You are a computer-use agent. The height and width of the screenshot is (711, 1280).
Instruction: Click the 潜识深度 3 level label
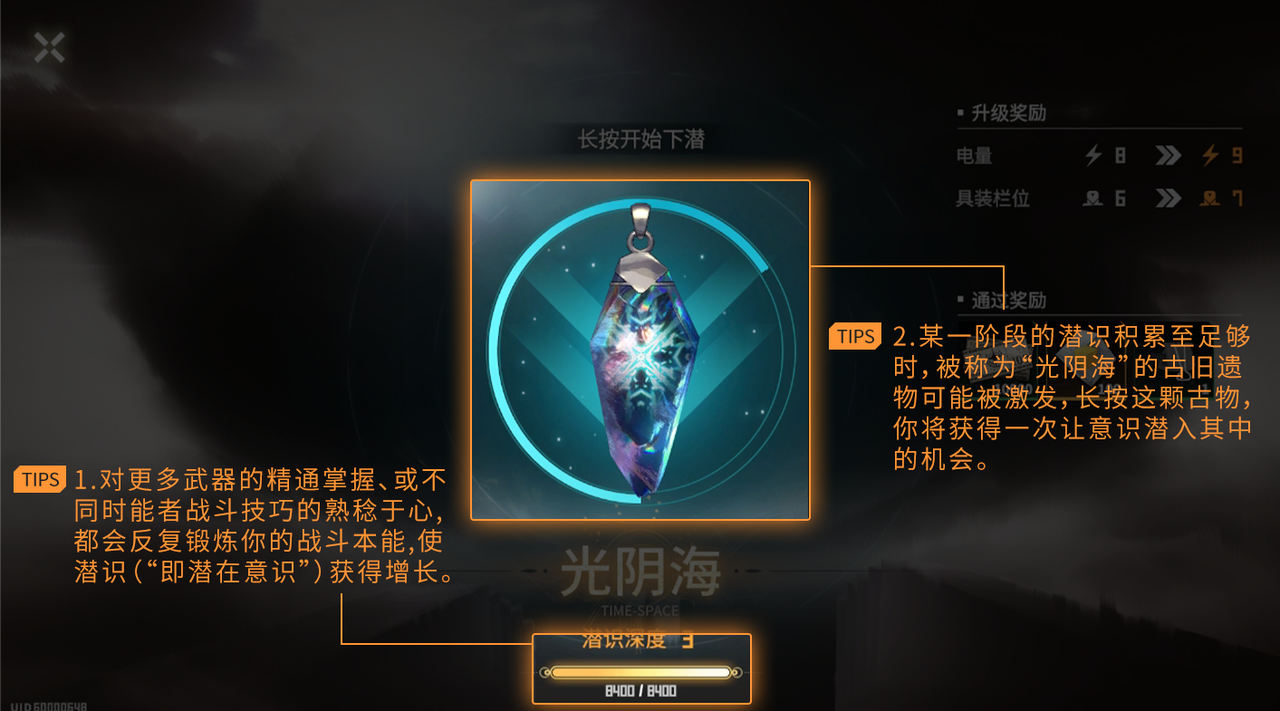tap(638, 641)
